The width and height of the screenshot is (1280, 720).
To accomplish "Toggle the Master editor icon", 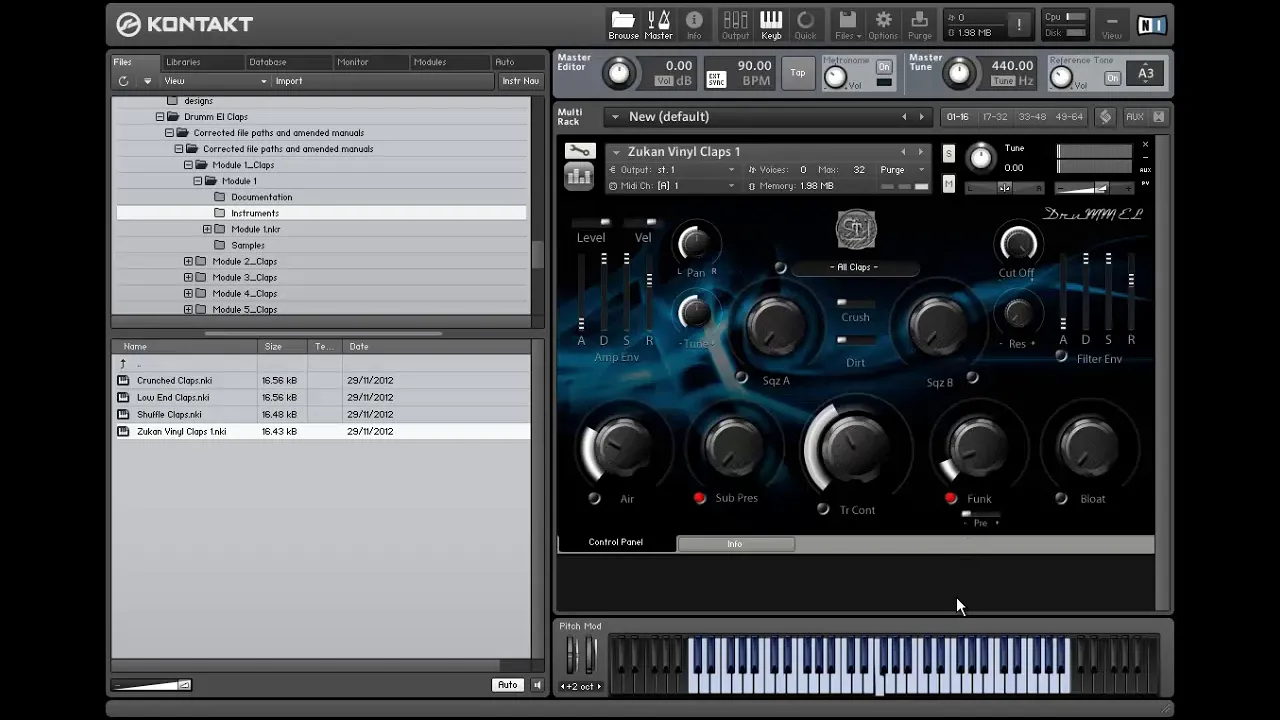I will tap(658, 25).
